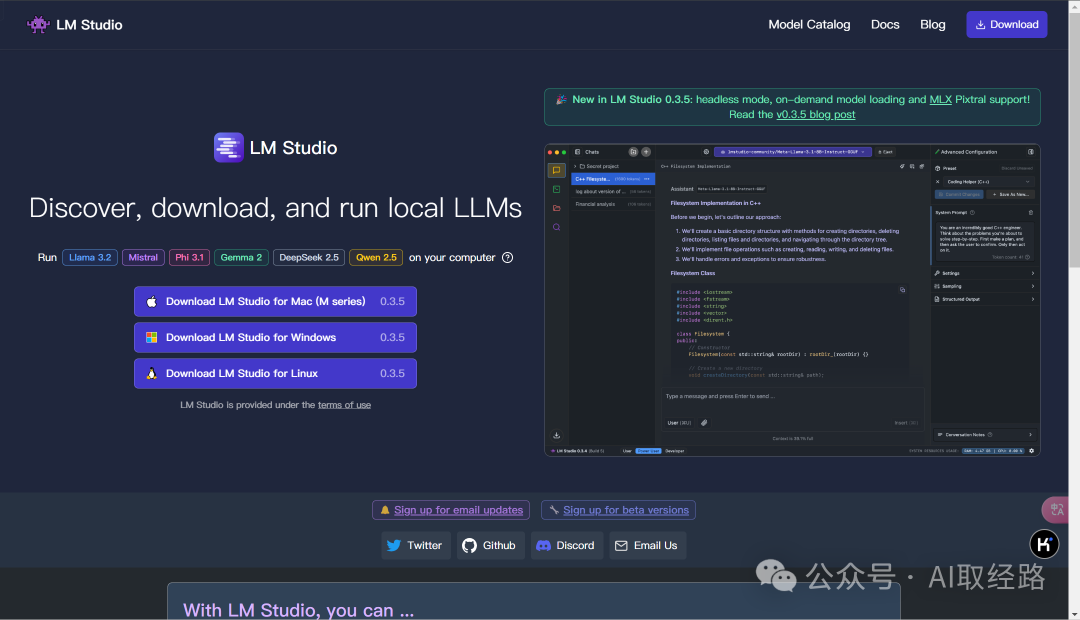
Task: Sign up for email updates
Action: point(451,510)
